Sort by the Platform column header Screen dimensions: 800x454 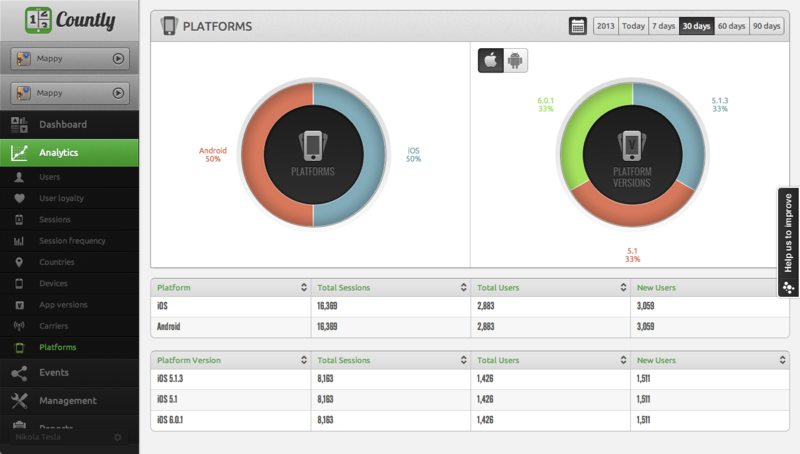[230, 288]
